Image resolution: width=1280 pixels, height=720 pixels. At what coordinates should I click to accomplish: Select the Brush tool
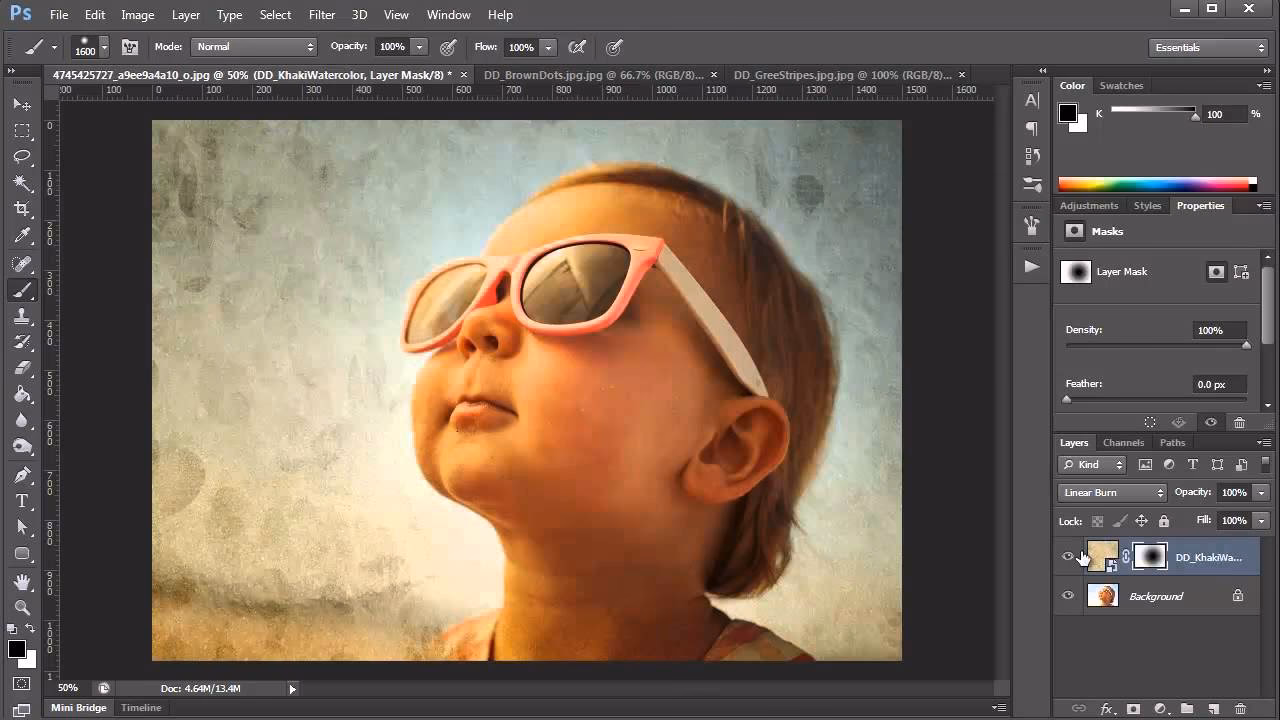23,290
